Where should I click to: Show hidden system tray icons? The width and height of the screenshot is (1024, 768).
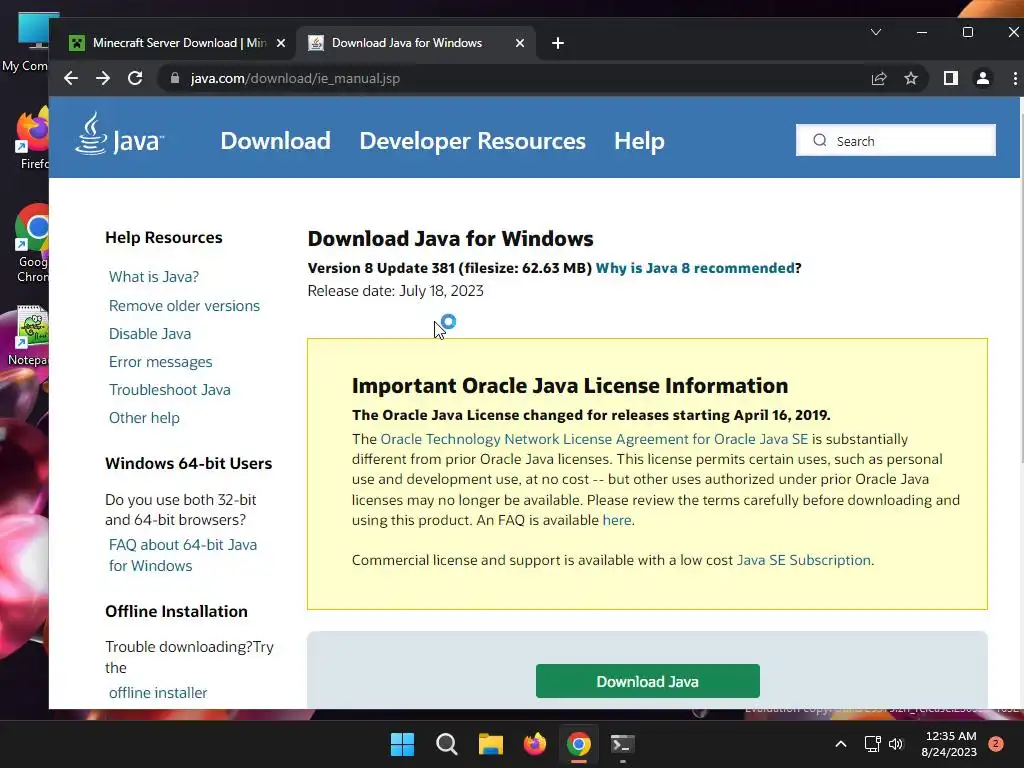click(841, 744)
